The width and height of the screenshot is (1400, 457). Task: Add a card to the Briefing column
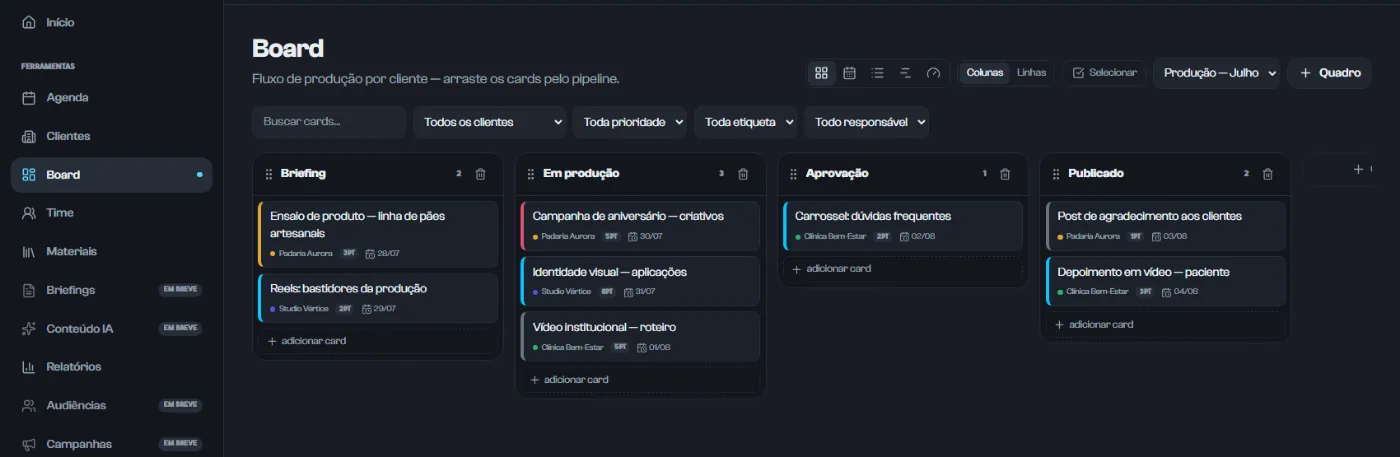click(377, 341)
